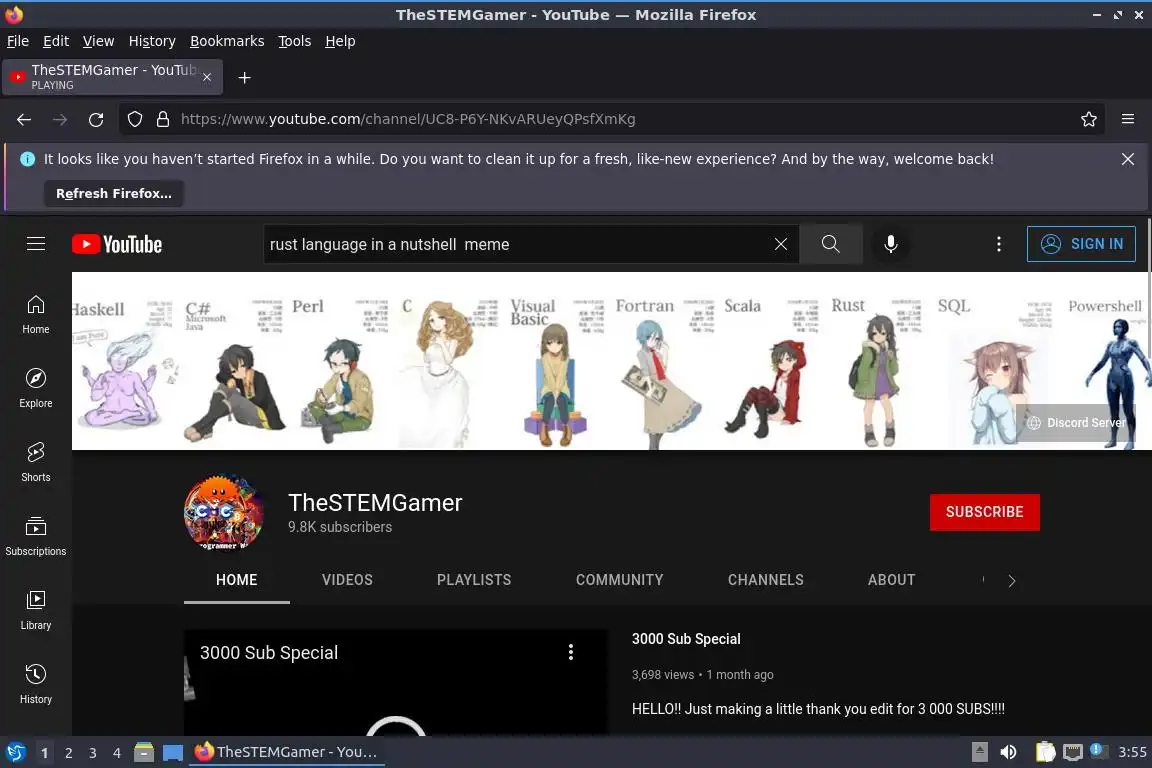Select the TheSTEMGamer taskbar window entry
Viewport: 1152px width, 768px height.
coord(287,752)
